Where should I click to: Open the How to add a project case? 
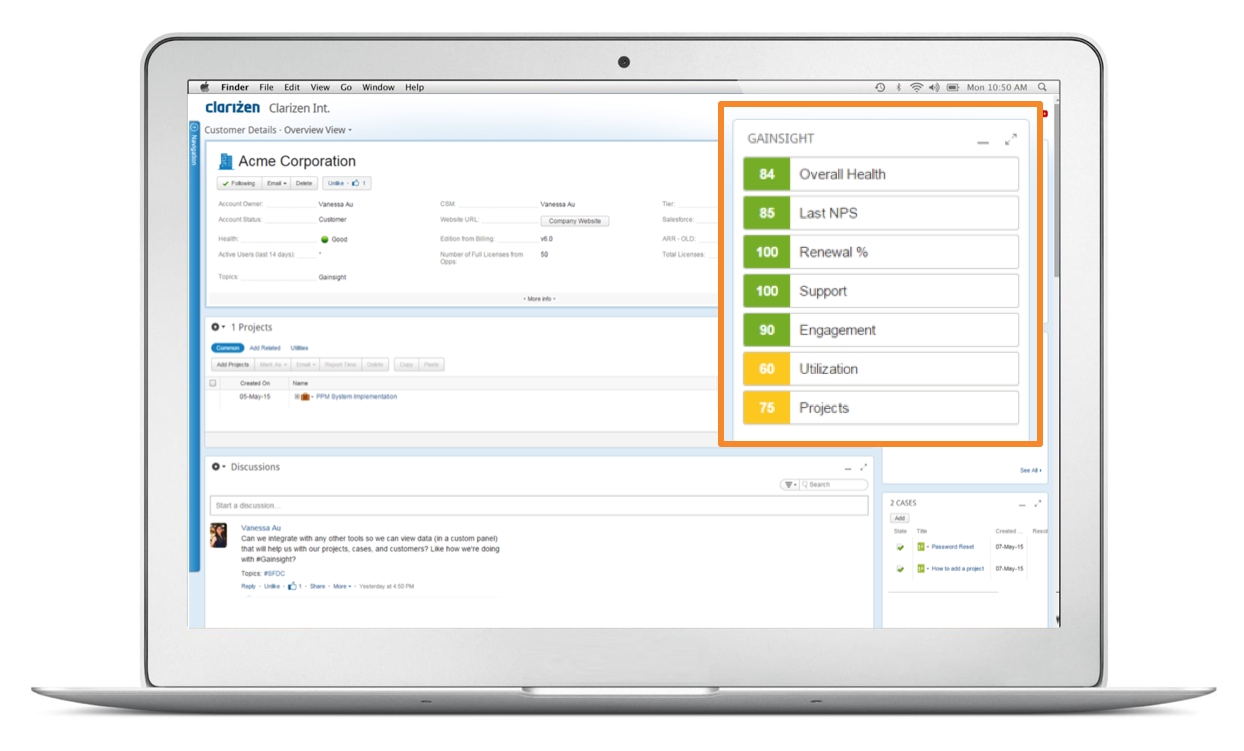click(958, 568)
